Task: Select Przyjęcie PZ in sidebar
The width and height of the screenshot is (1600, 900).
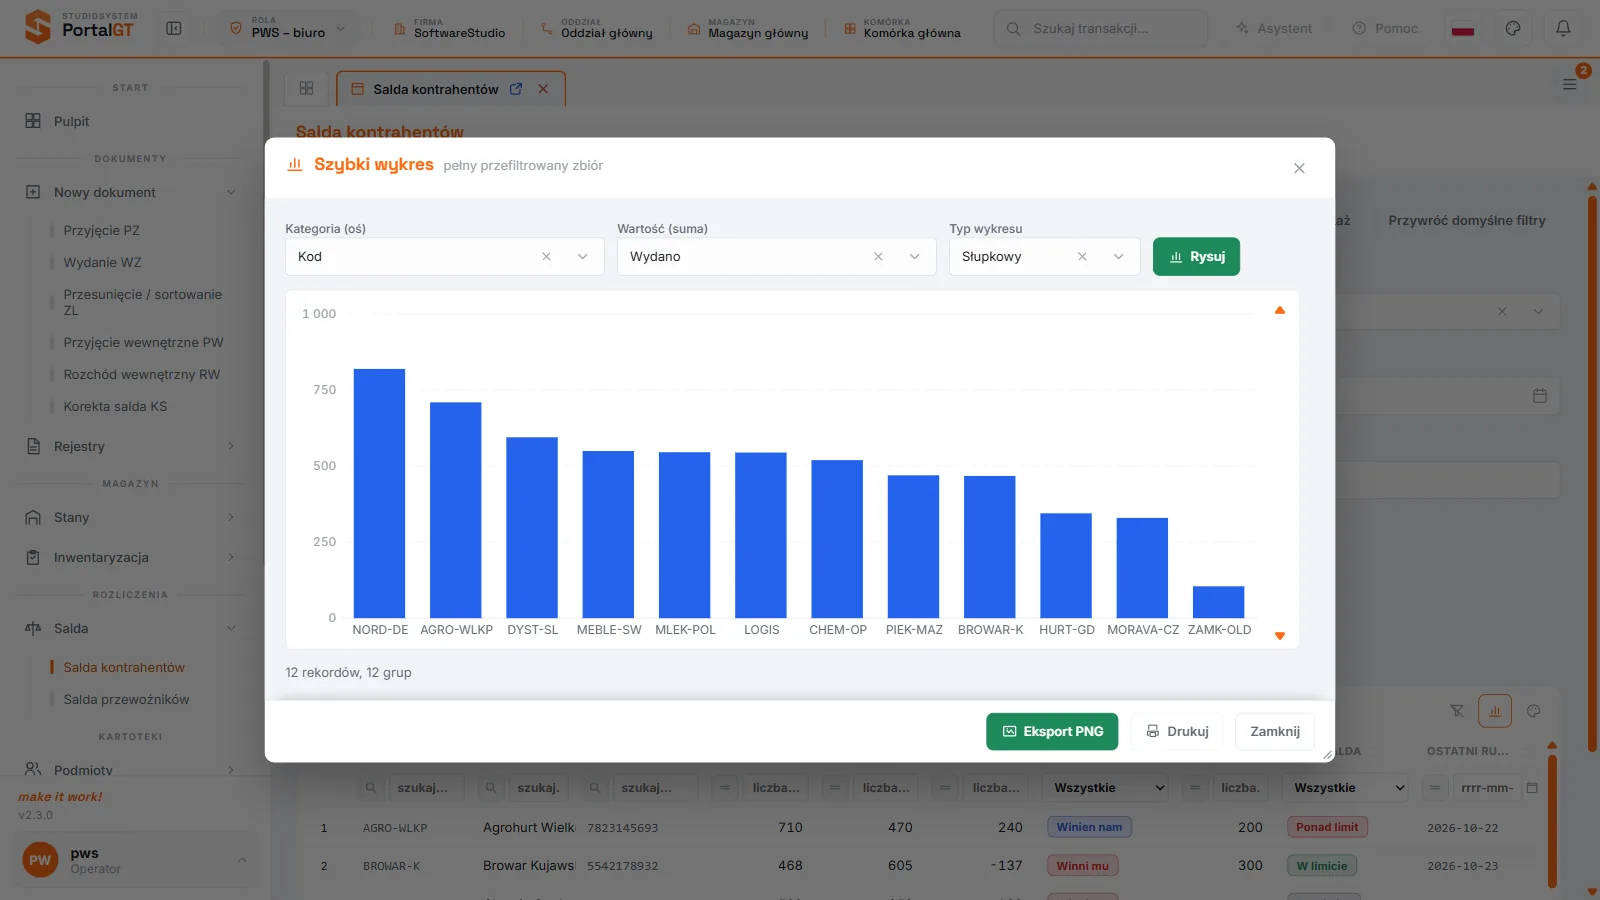Action: 101,230
